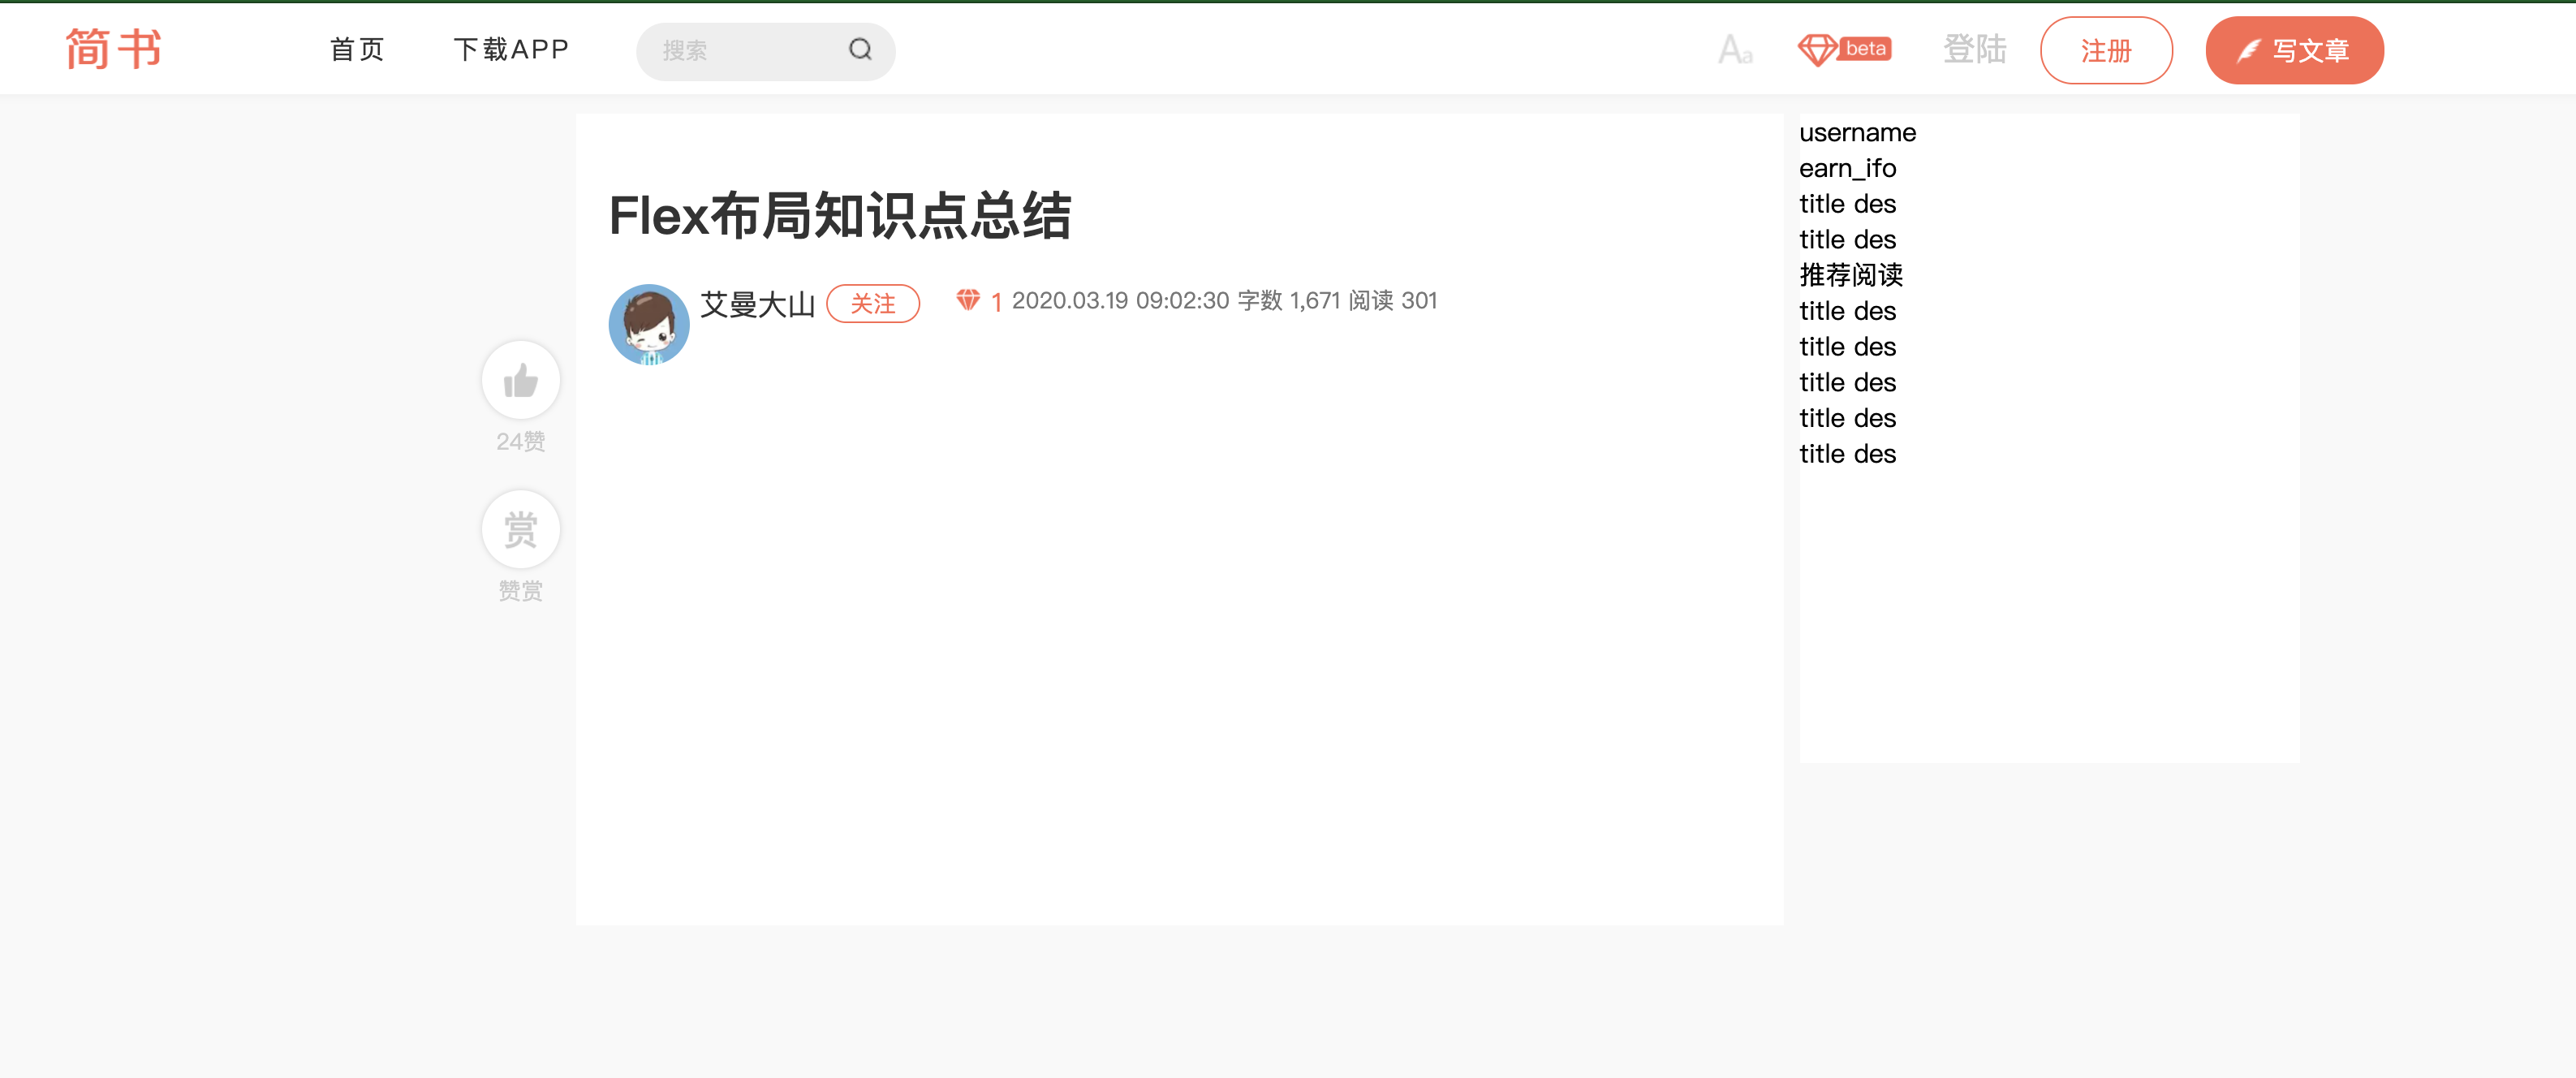The width and height of the screenshot is (2576, 1078).
Task: Click the thumbs-up like icon
Action: (520, 379)
